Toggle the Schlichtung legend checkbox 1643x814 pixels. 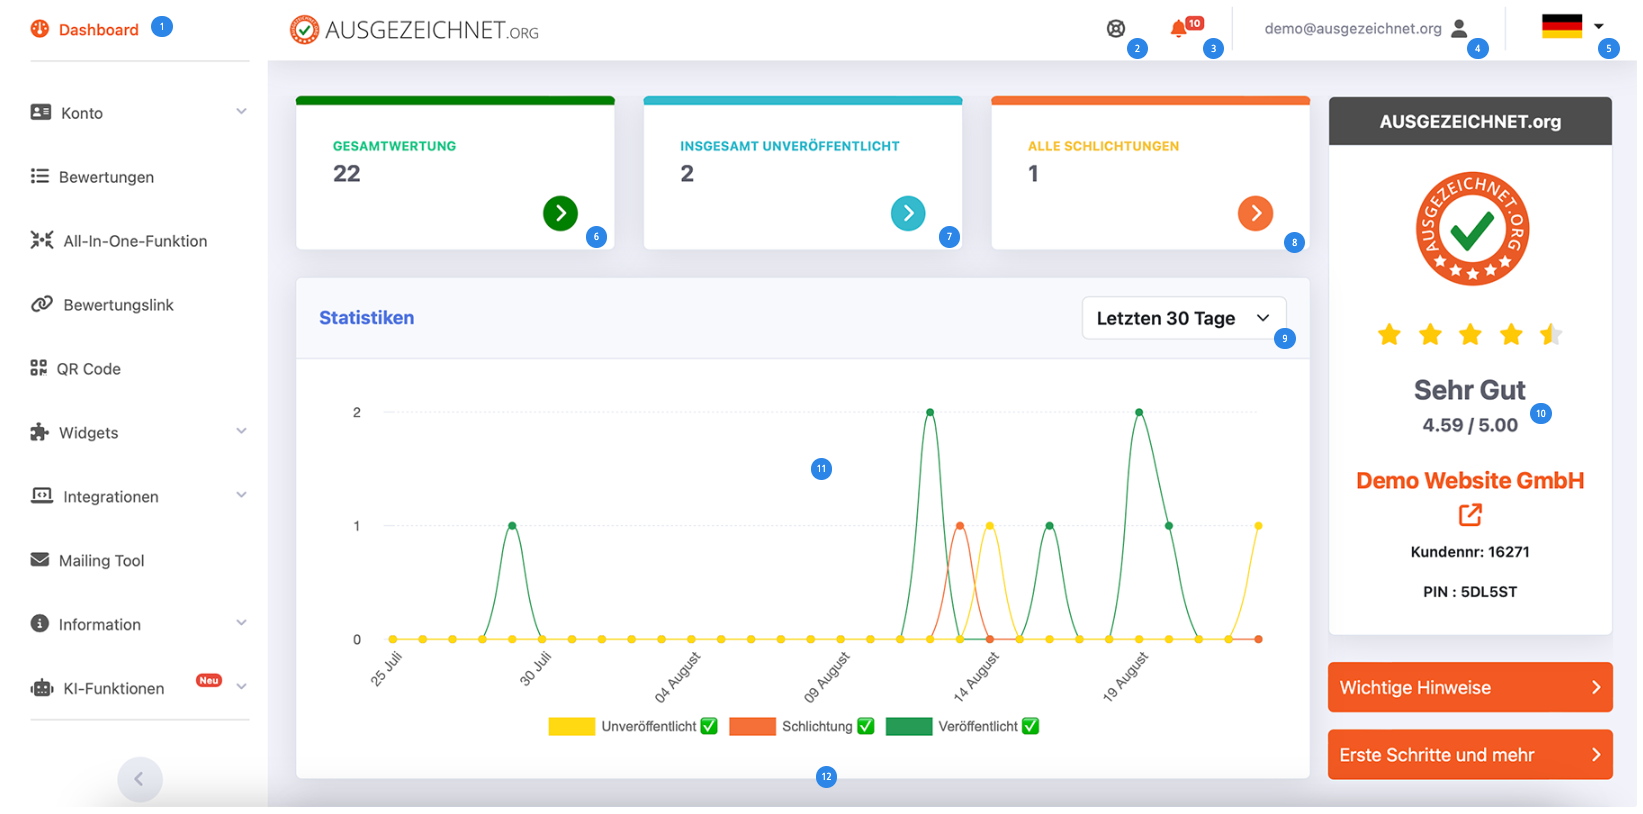866,726
